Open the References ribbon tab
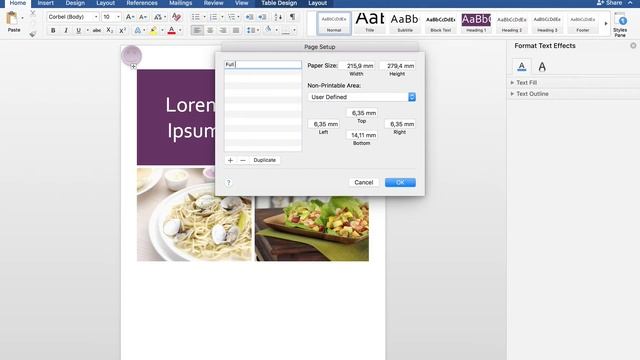 142,3
